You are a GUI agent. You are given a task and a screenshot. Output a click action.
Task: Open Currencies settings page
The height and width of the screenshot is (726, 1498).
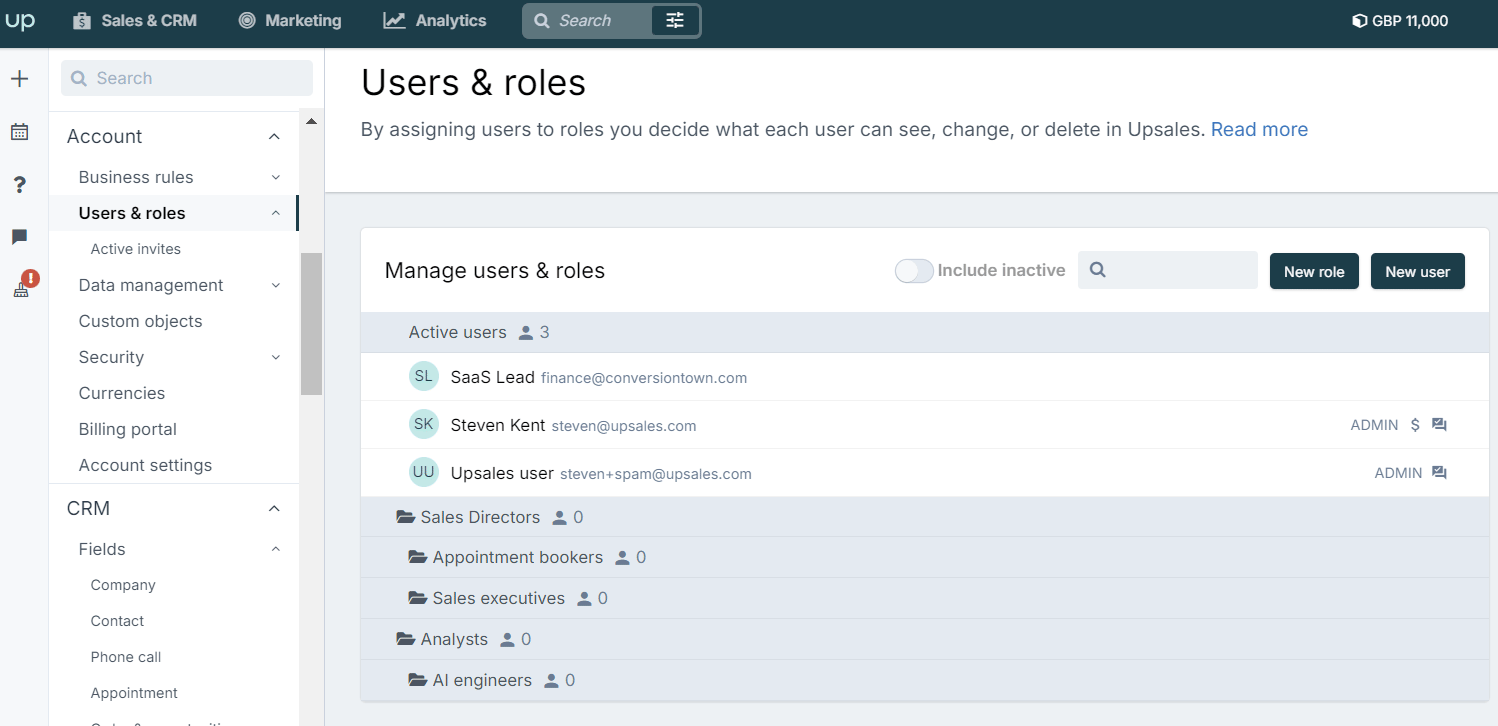point(122,393)
